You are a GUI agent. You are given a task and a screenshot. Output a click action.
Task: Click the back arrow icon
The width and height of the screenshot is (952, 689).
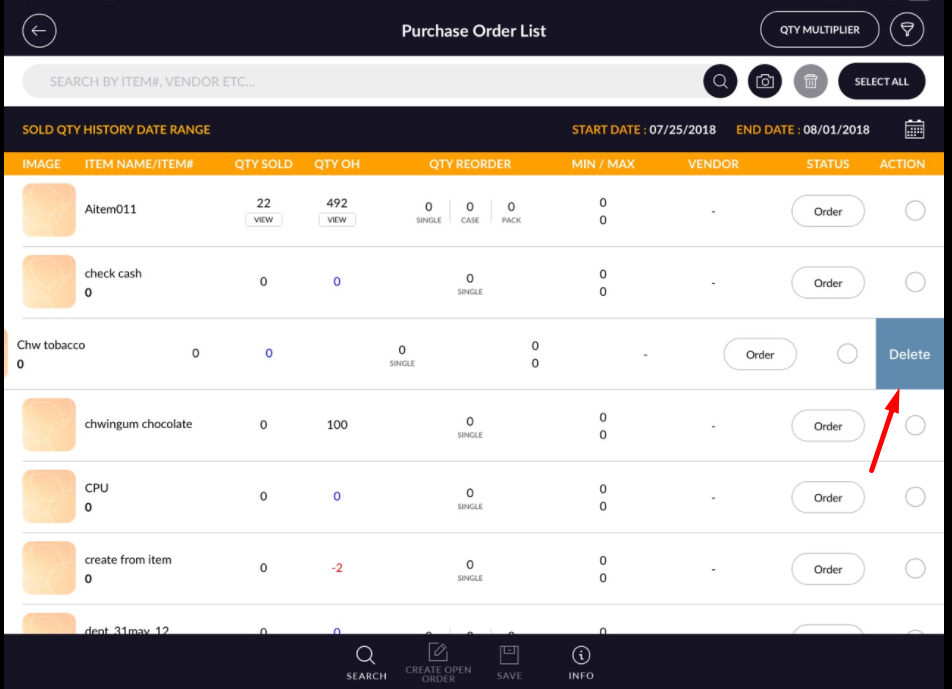39,31
